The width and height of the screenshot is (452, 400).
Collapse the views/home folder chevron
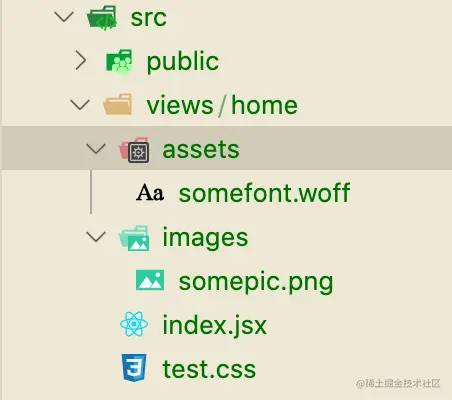[x=80, y=105]
